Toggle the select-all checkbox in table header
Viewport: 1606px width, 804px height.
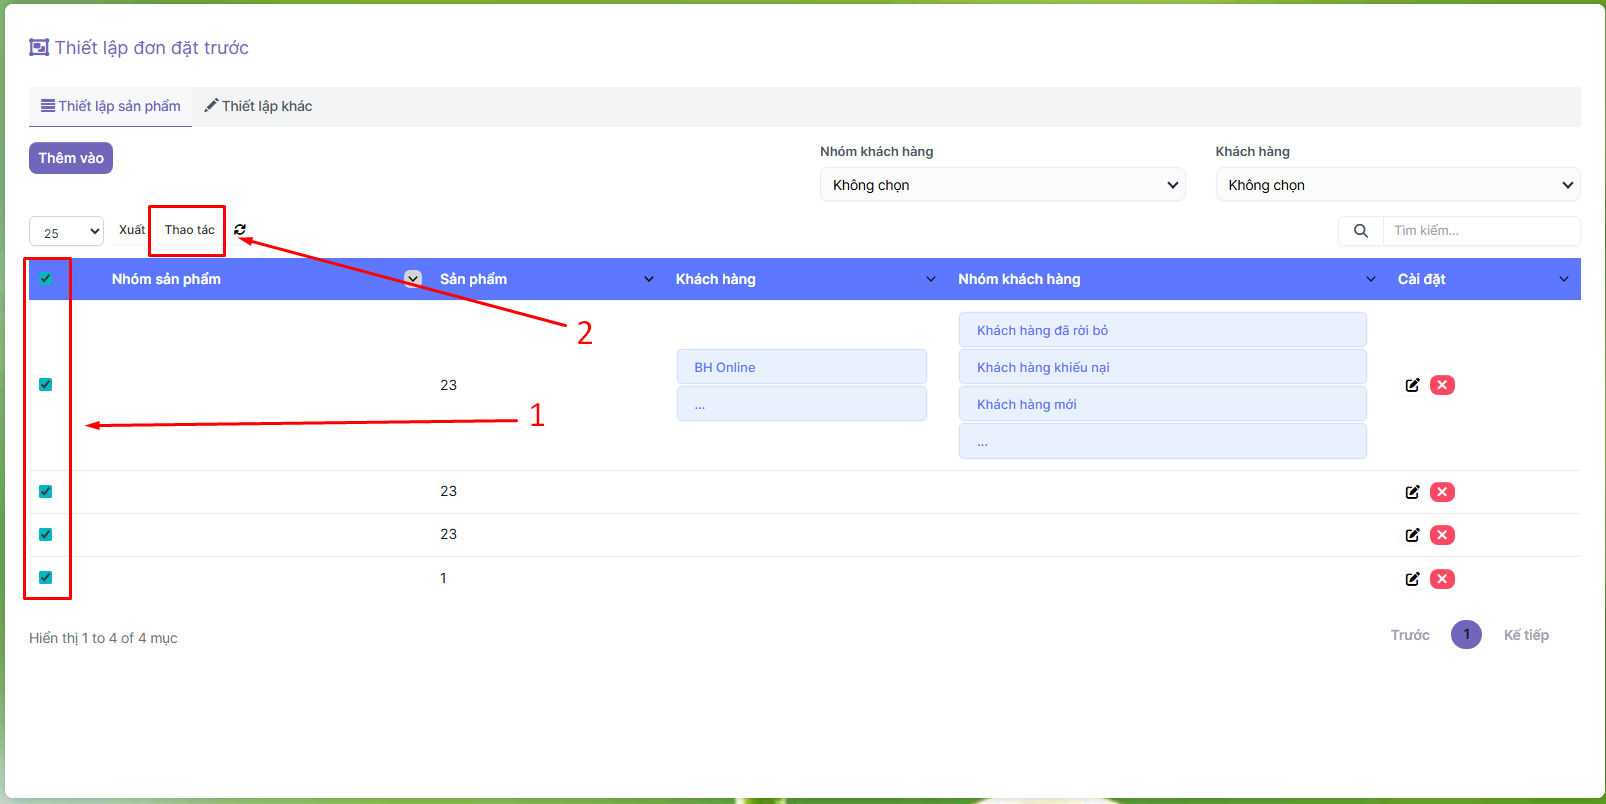tap(46, 279)
